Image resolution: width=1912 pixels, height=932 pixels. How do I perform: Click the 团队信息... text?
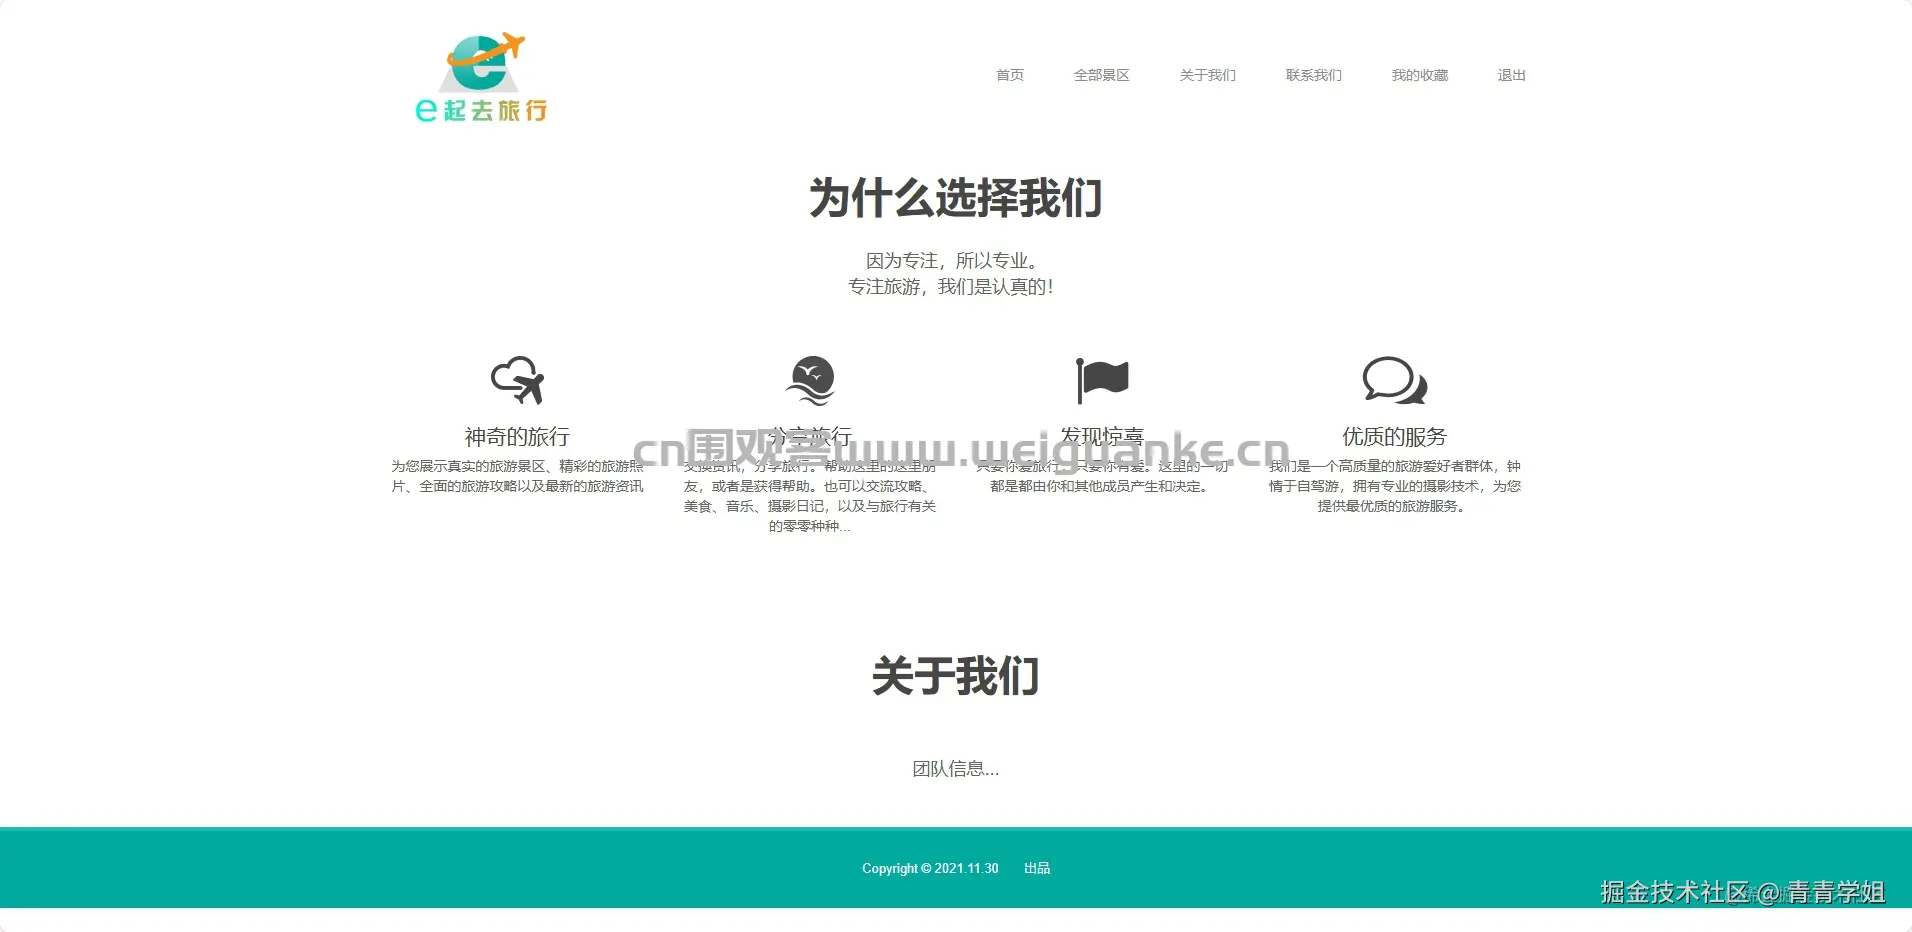(x=956, y=769)
